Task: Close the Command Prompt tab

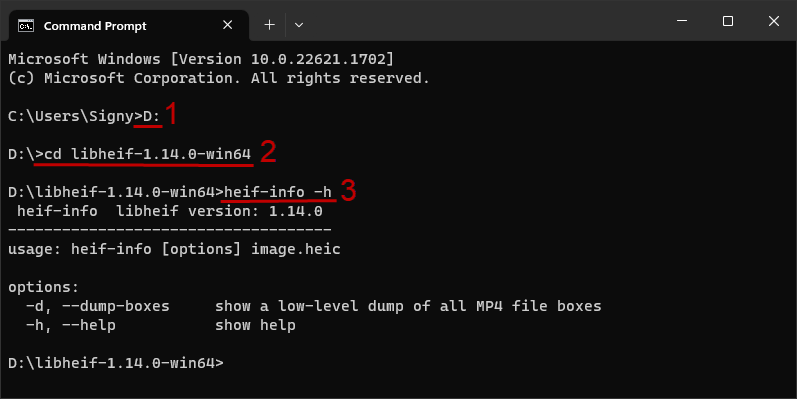Action: (228, 25)
